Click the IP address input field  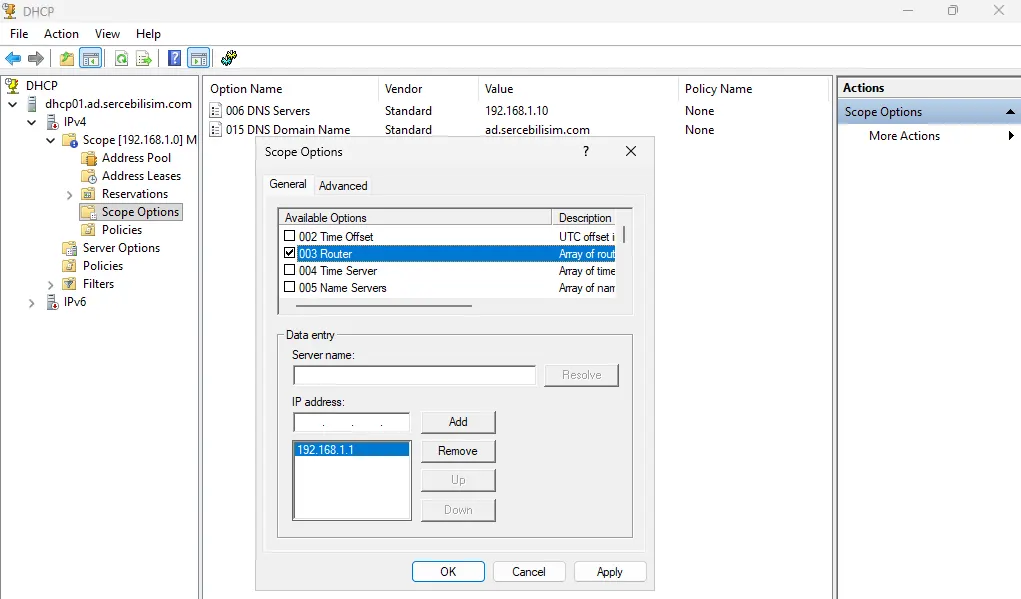[352, 423]
